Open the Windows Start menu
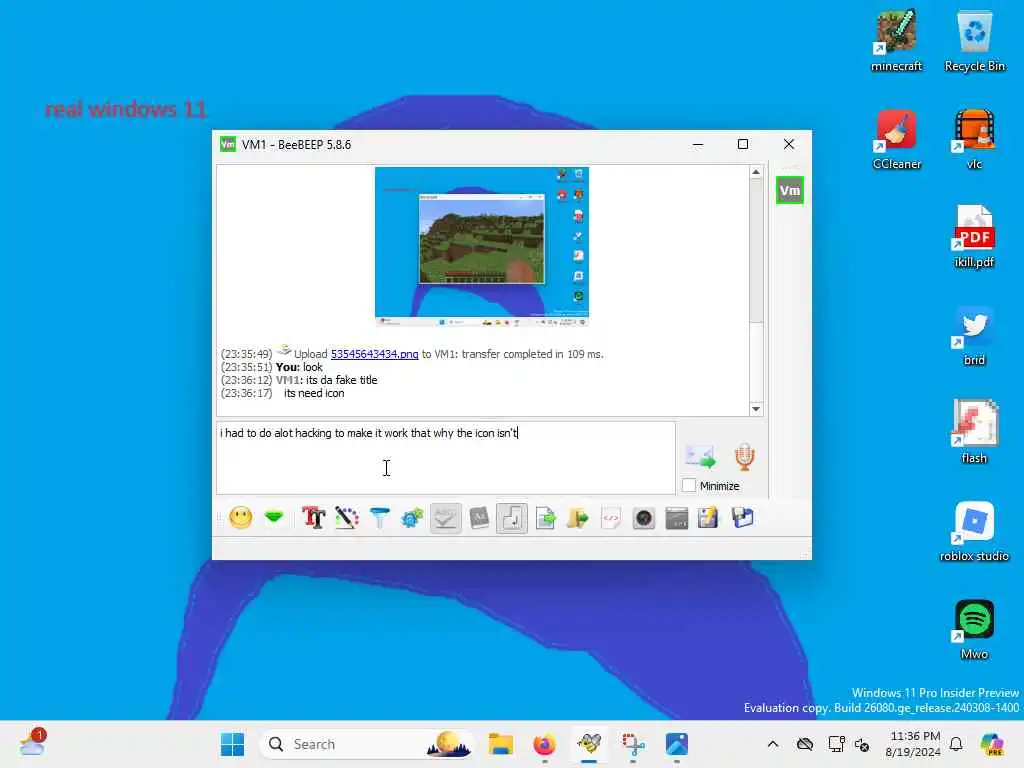Image resolution: width=1024 pixels, height=768 pixels. tap(232, 744)
